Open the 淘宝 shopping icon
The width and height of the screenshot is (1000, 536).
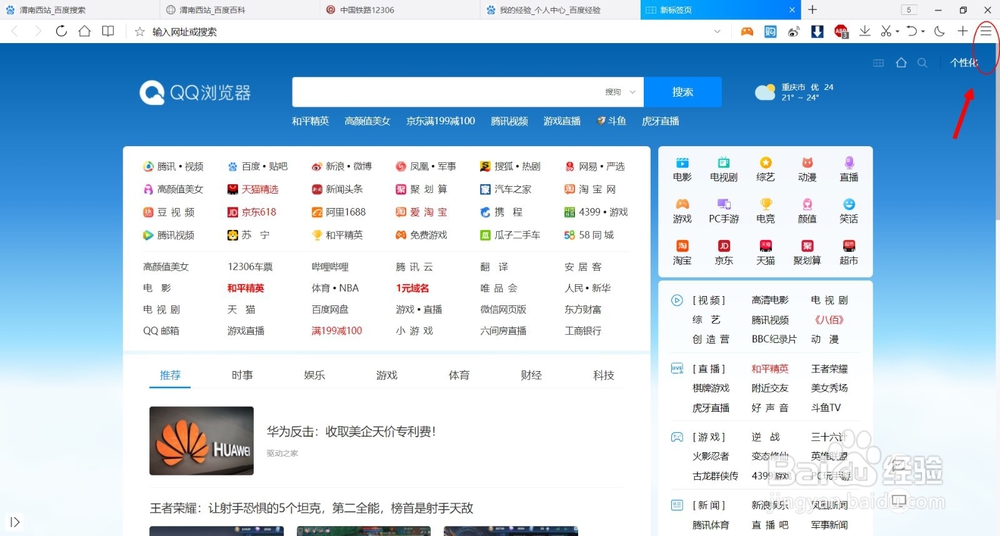coord(682,252)
